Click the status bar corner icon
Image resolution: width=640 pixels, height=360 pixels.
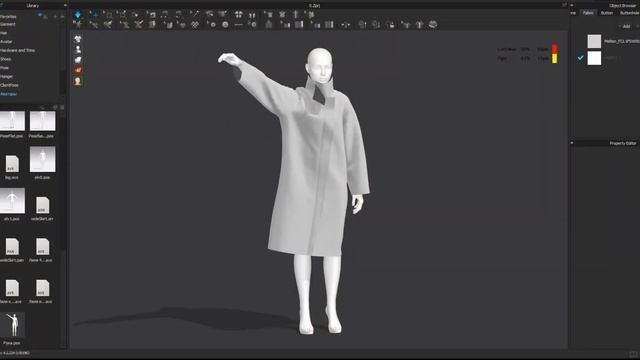[633, 354]
